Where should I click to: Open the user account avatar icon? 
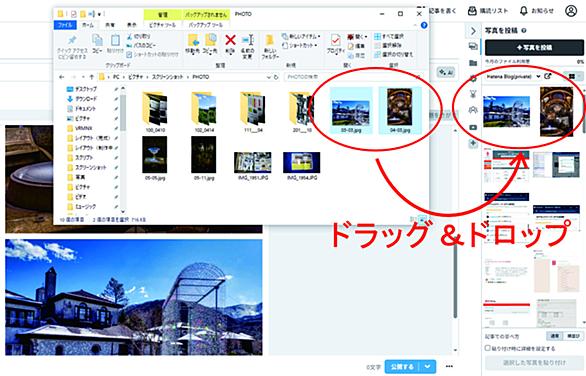tap(571, 11)
